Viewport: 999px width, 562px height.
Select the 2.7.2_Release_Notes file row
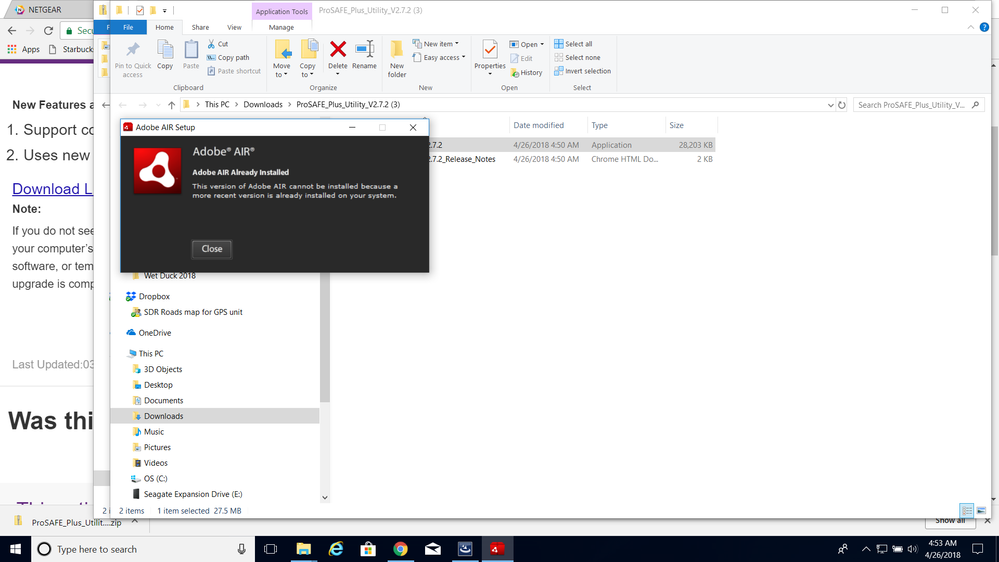[x=571, y=159]
